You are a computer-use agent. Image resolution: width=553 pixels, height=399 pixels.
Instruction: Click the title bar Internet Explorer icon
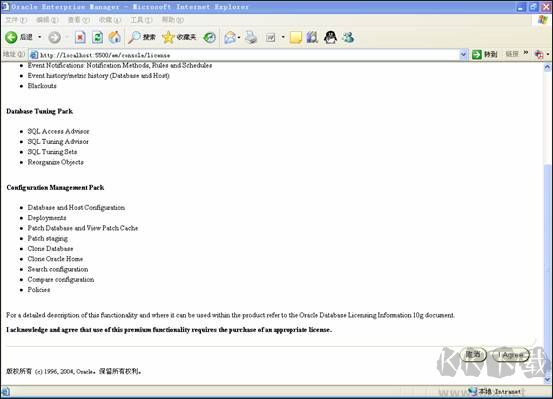point(5,6)
